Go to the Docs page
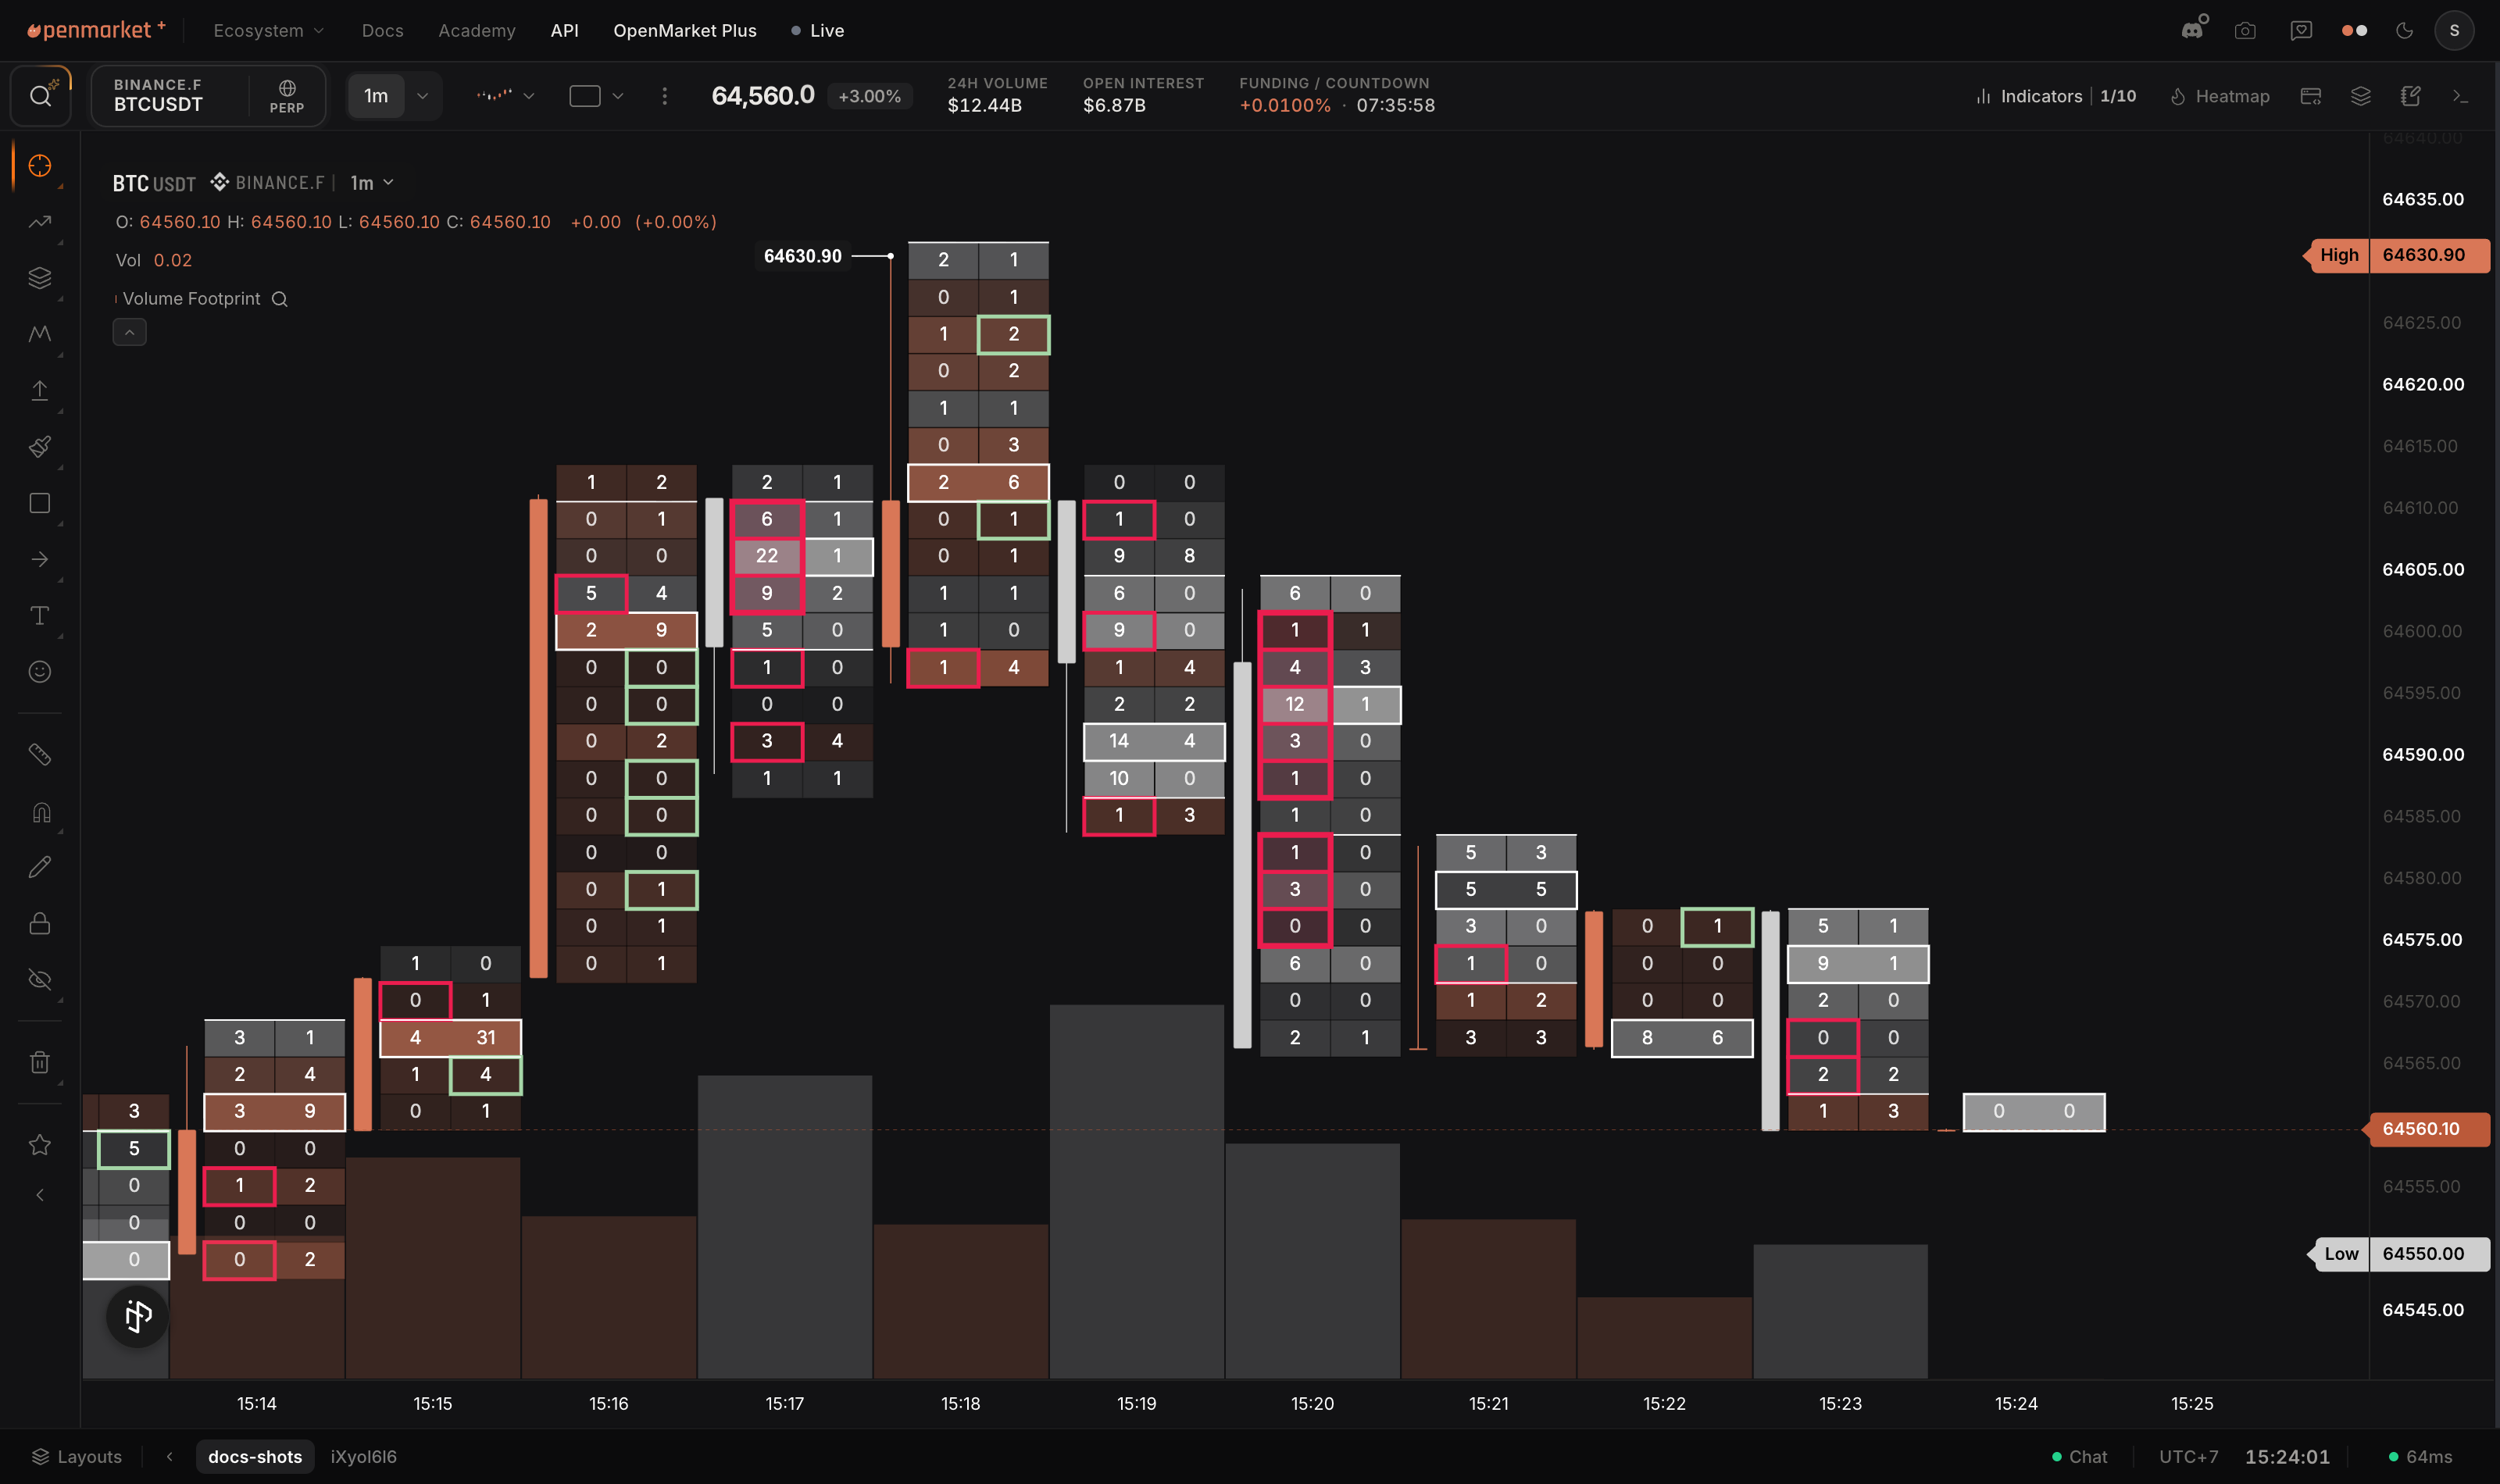The width and height of the screenshot is (2500, 1484). tap(383, 31)
